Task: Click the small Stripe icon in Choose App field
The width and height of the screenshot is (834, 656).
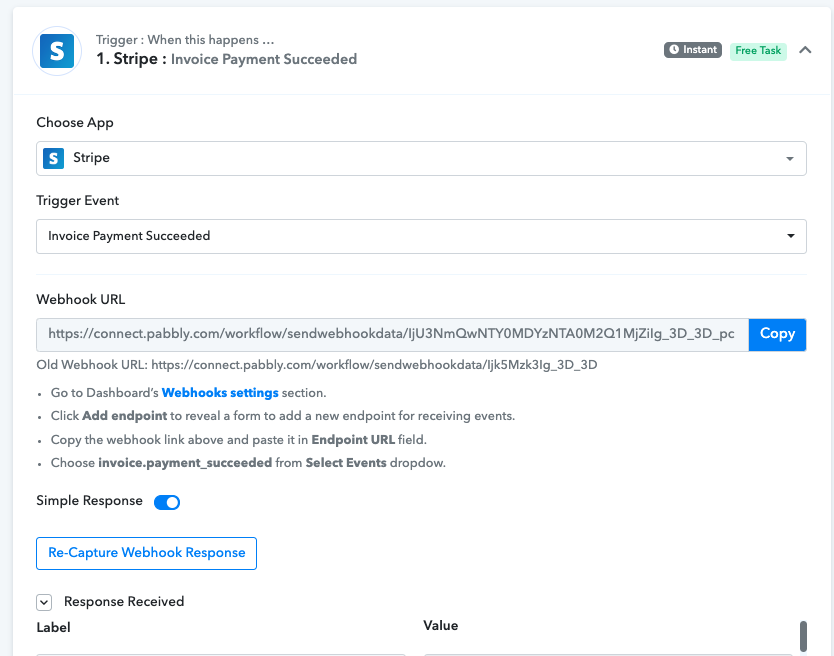Action: (53, 158)
